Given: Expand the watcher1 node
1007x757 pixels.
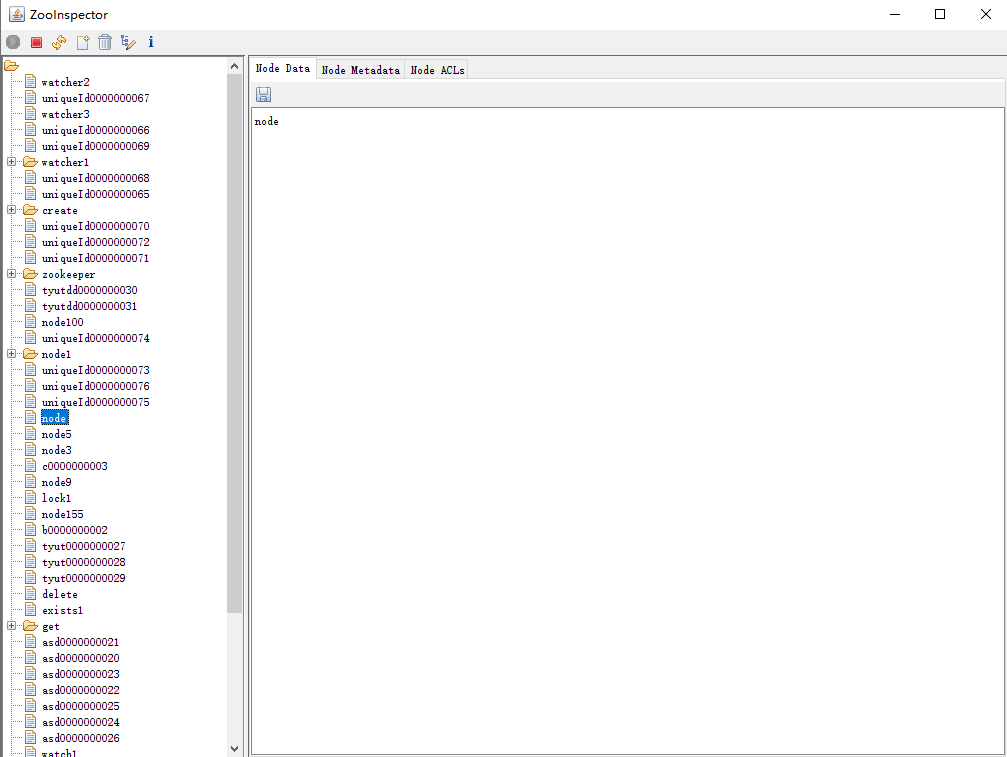Looking at the screenshot, I should coord(12,162).
